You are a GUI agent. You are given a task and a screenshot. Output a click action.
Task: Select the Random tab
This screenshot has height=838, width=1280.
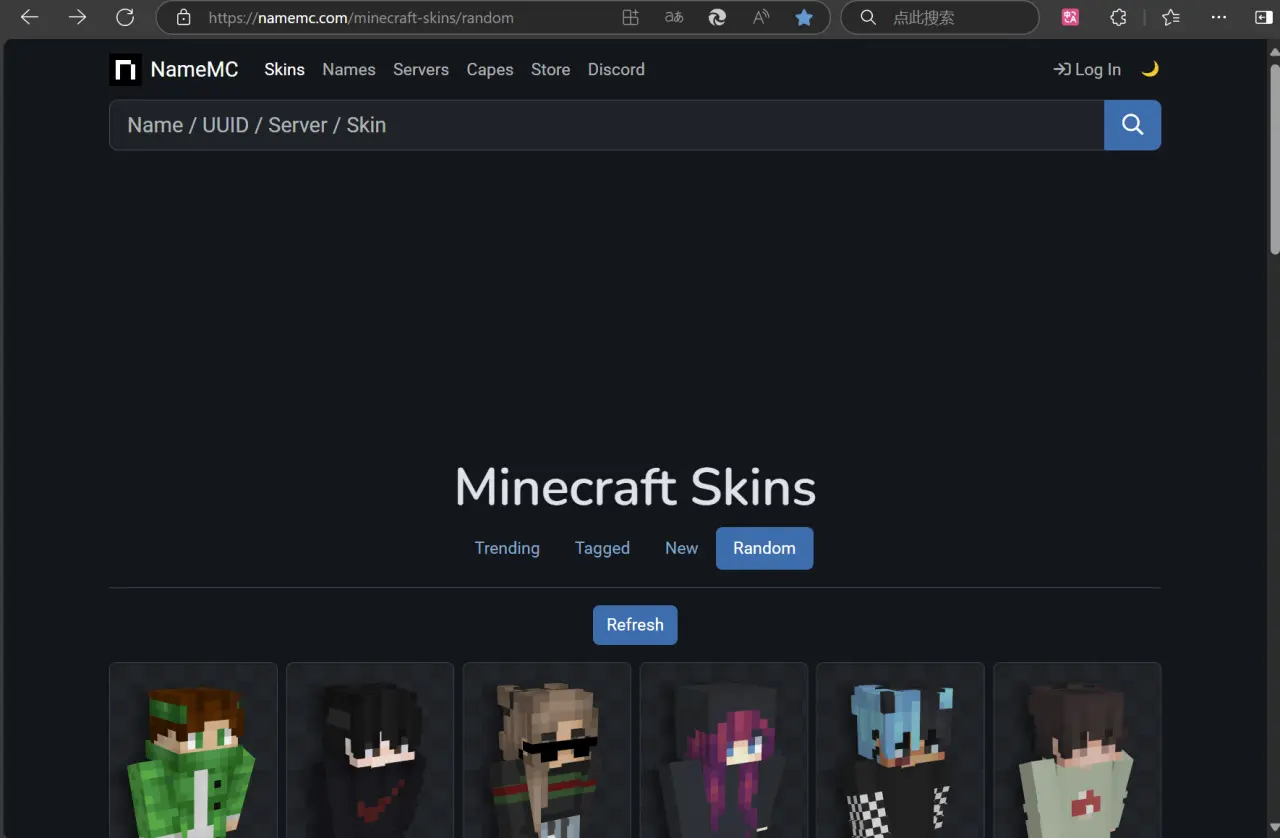[764, 548]
